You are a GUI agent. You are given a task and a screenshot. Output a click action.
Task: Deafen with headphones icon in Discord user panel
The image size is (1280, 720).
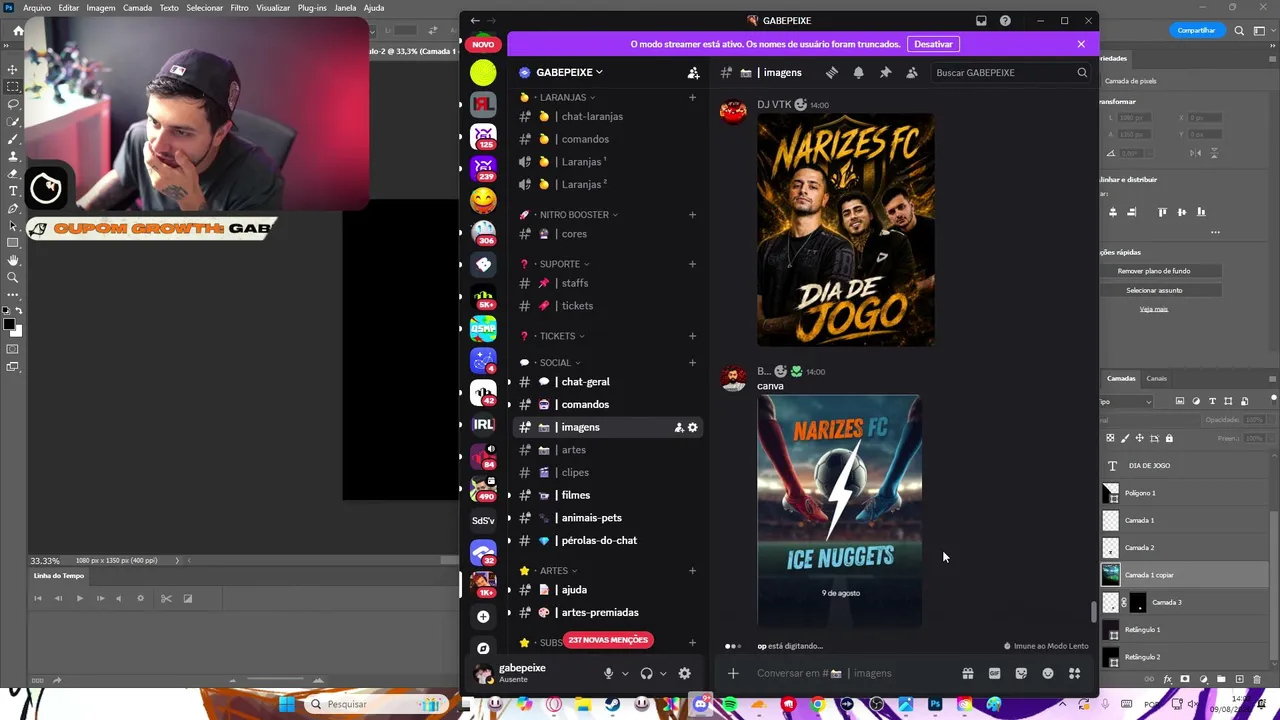click(x=646, y=673)
